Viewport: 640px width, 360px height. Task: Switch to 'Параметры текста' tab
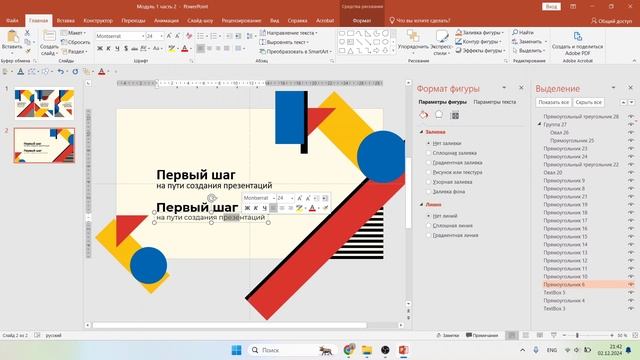click(x=495, y=102)
